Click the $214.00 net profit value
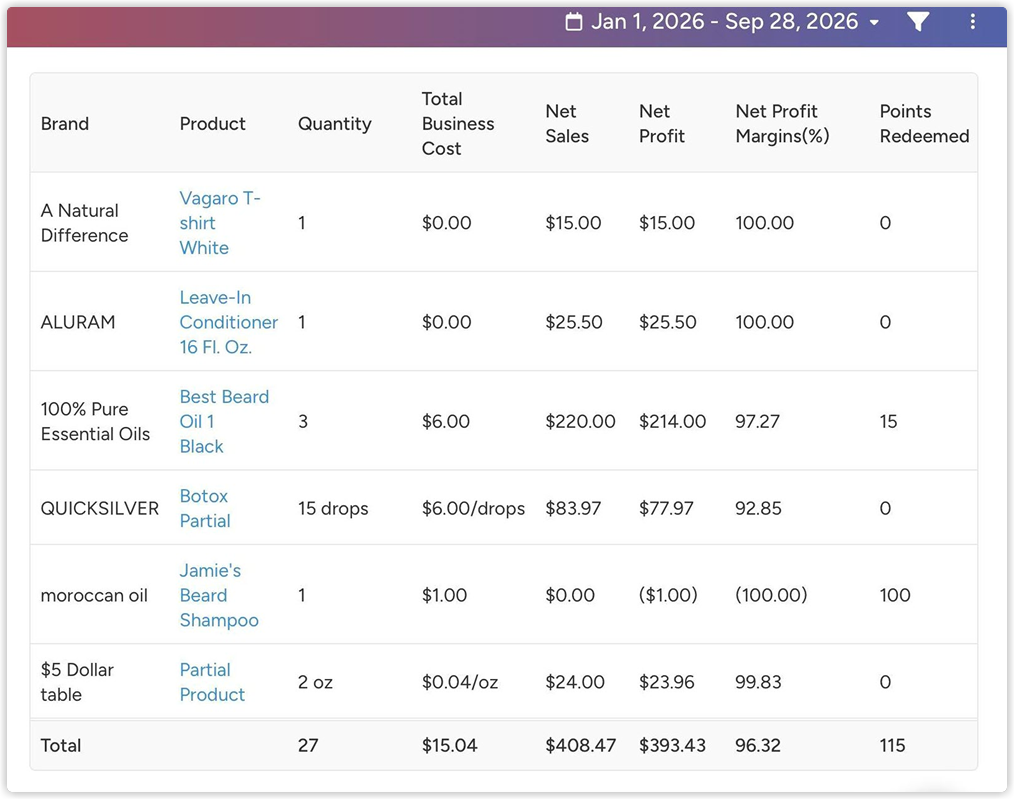 point(672,421)
